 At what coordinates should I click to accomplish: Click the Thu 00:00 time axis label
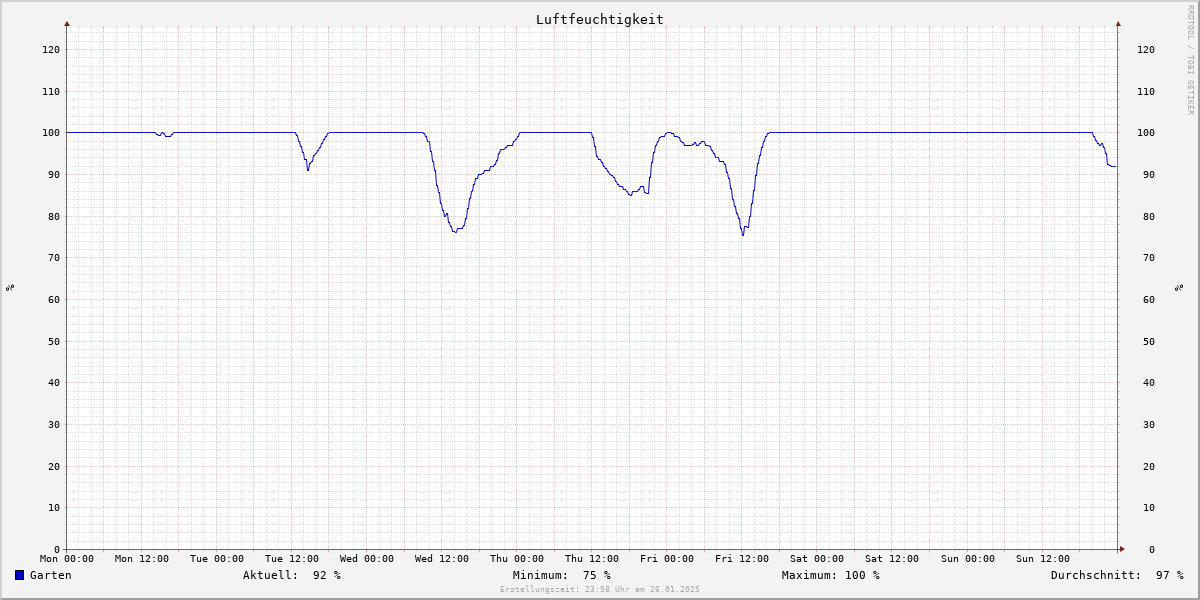pos(517,559)
